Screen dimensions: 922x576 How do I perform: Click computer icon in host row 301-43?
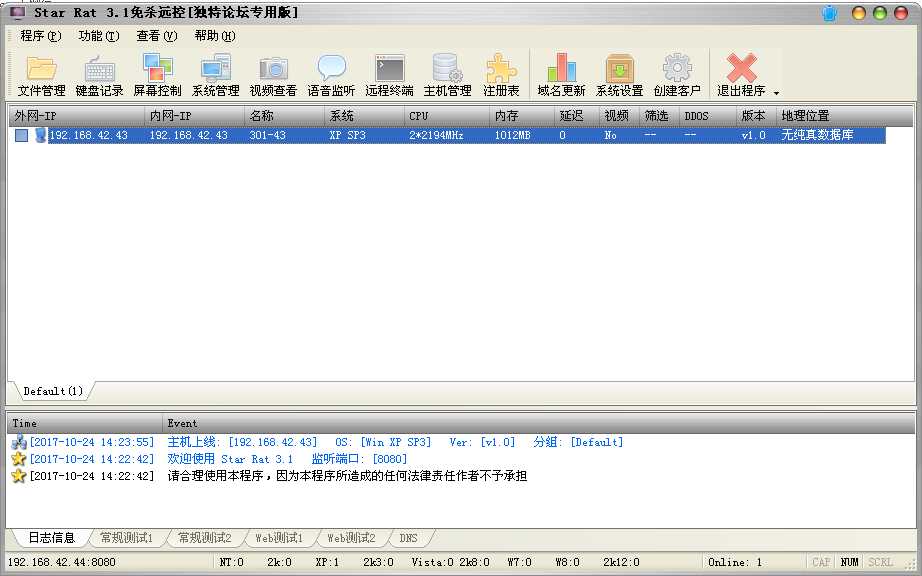pos(40,135)
